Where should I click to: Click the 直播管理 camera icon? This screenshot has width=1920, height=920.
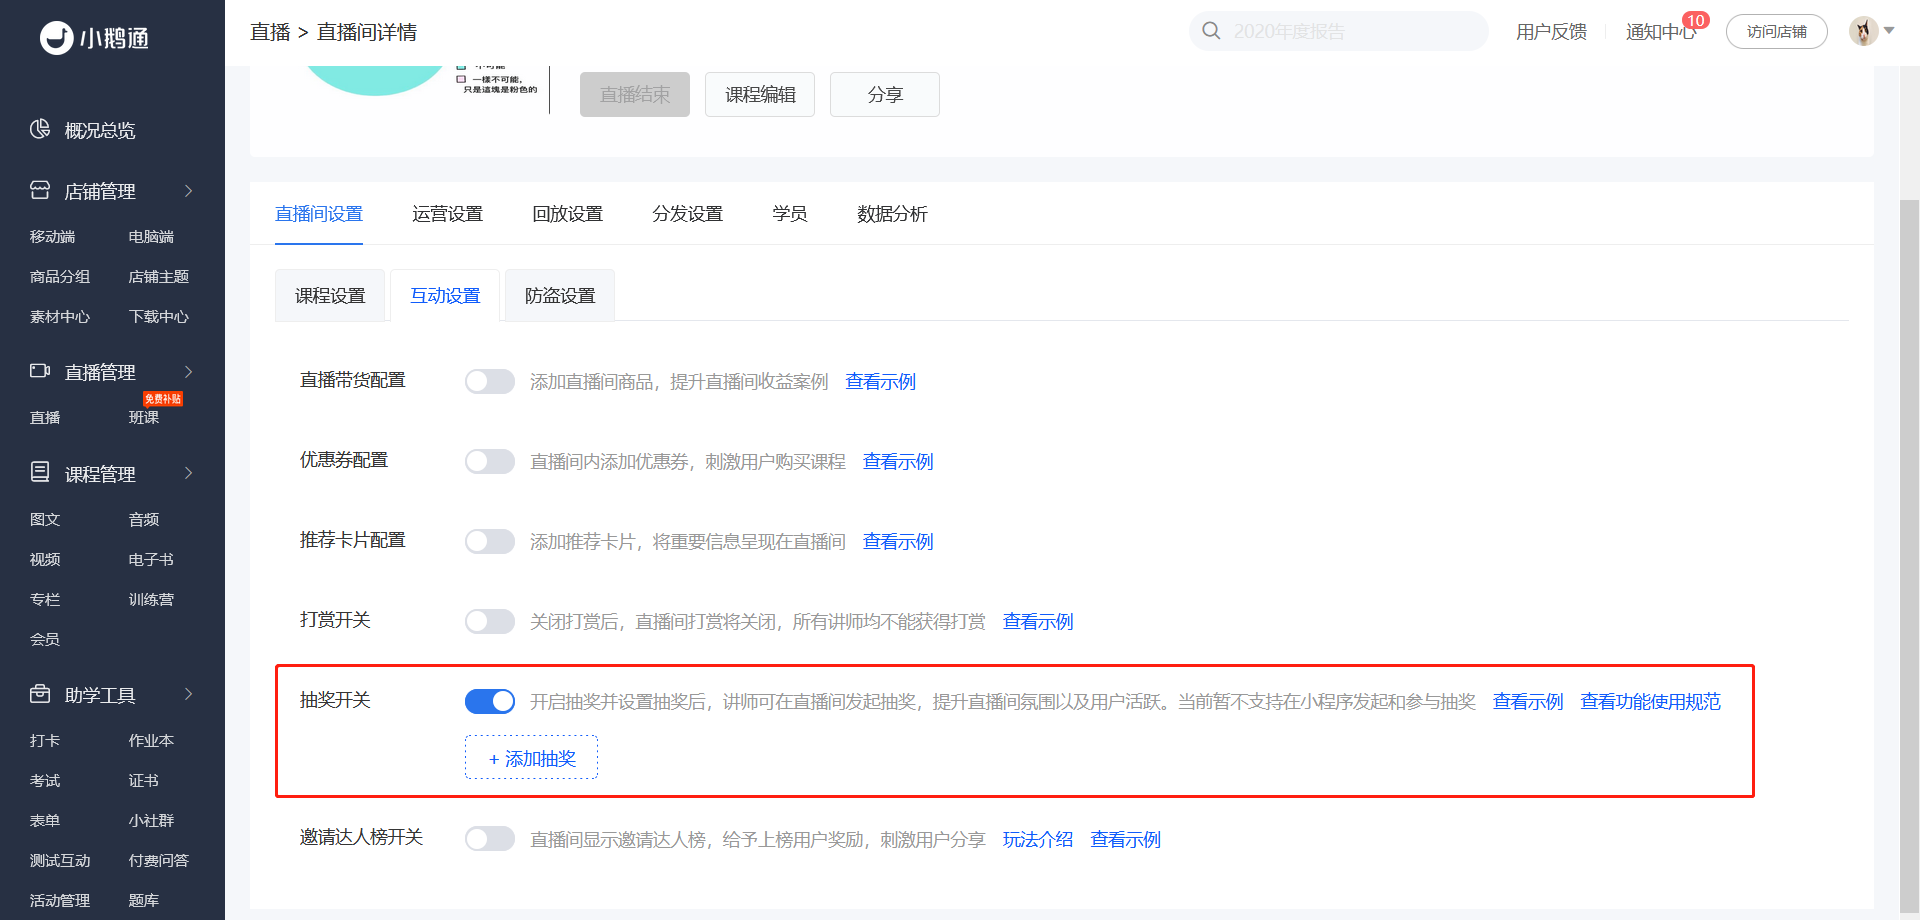click(40, 371)
